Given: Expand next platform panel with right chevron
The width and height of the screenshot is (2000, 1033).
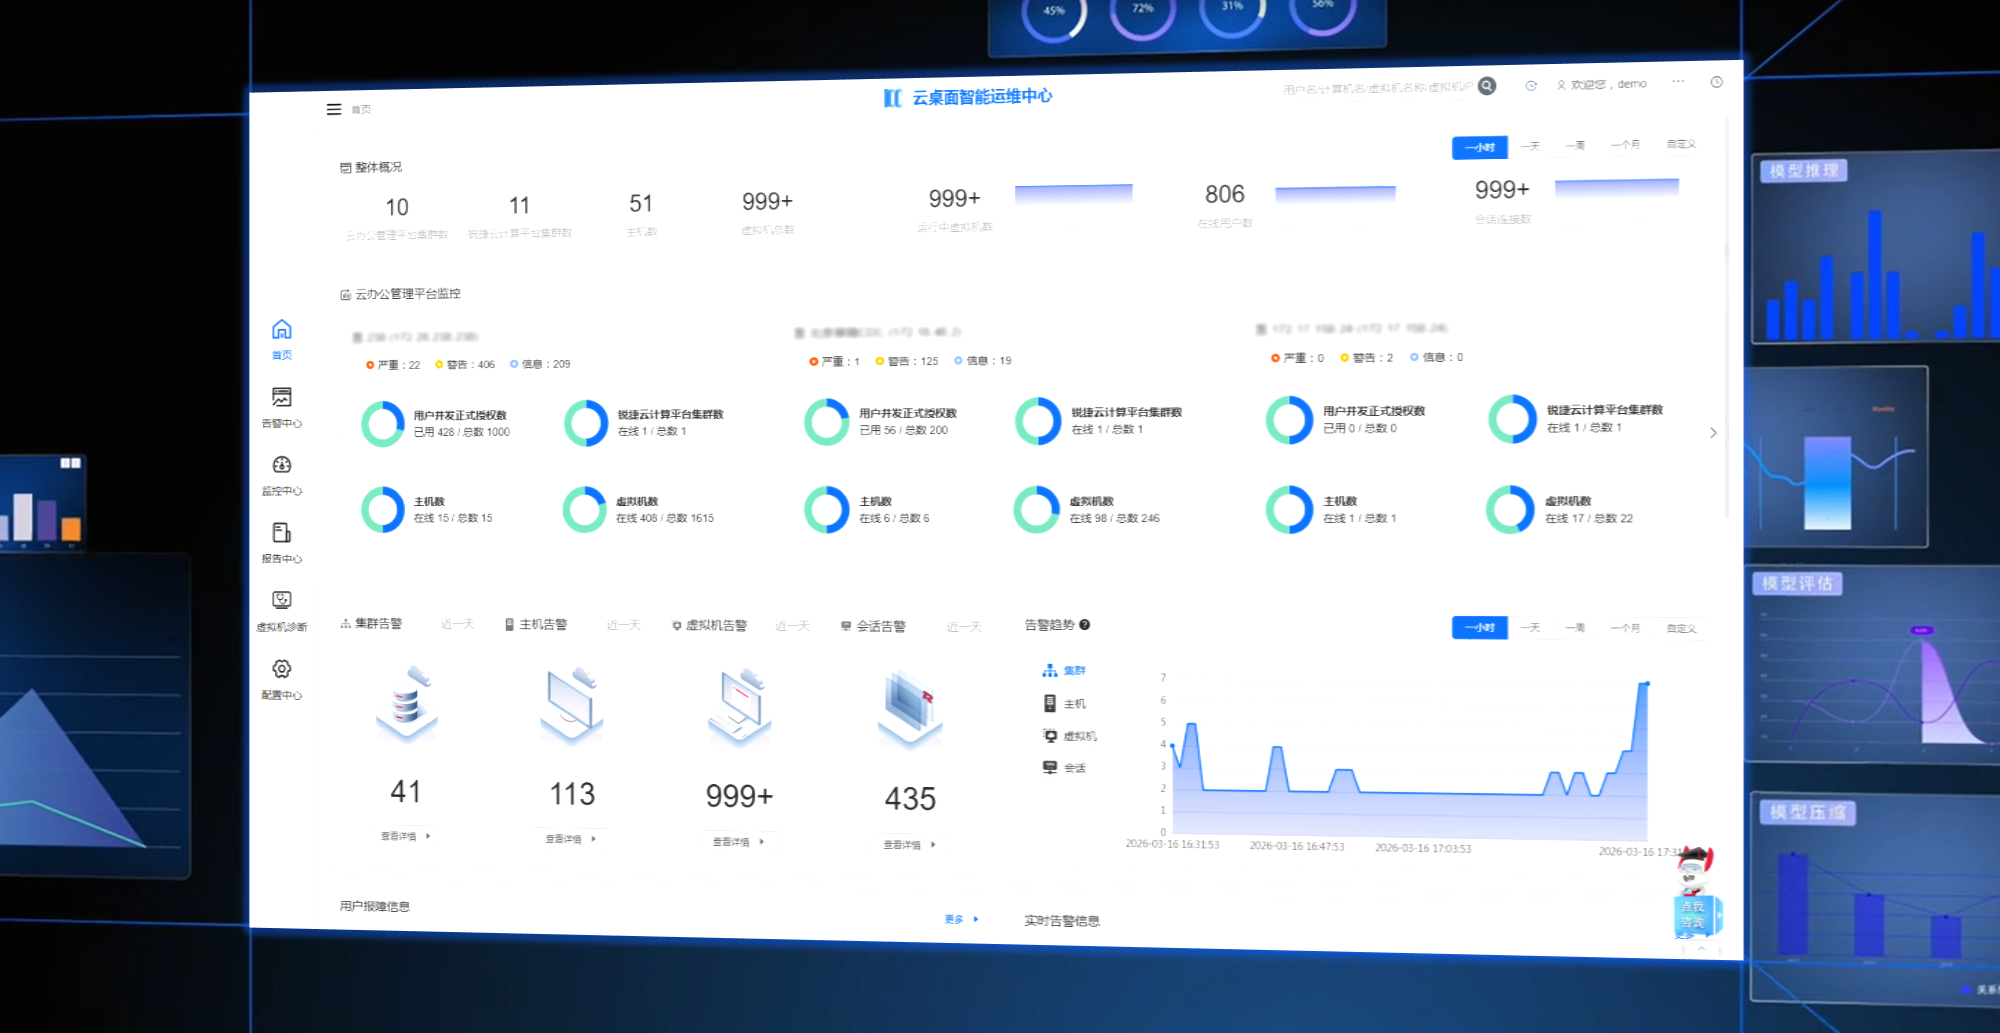Looking at the screenshot, I should pos(1713,433).
